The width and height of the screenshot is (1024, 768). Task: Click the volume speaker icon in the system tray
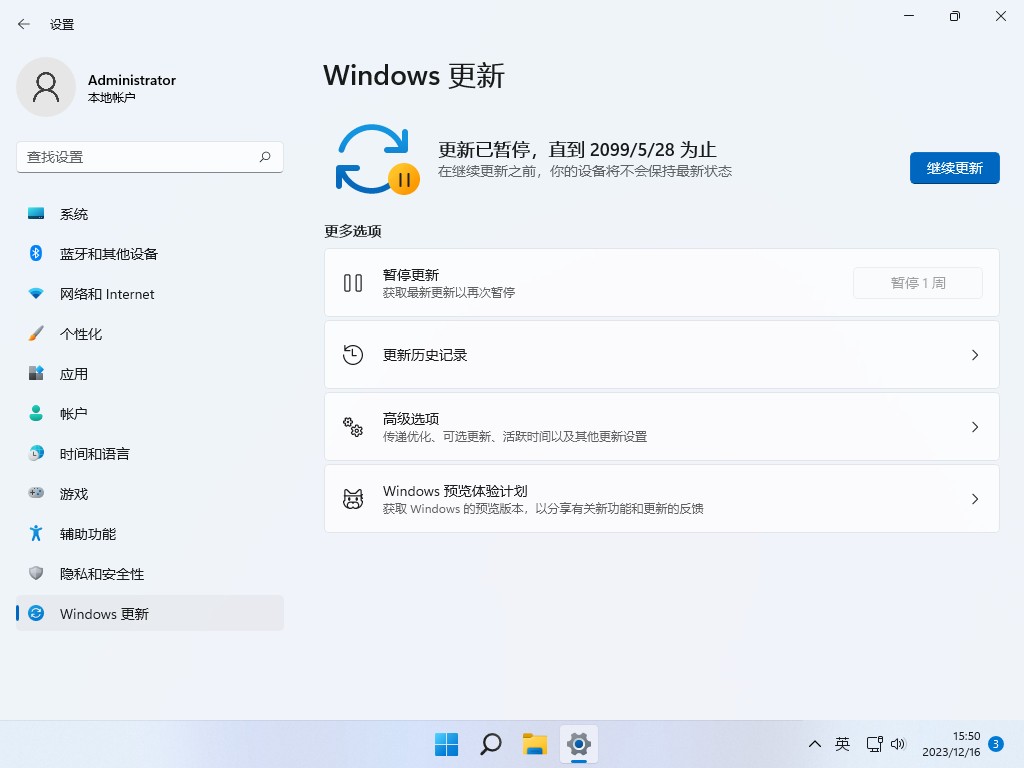tap(899, 744)
